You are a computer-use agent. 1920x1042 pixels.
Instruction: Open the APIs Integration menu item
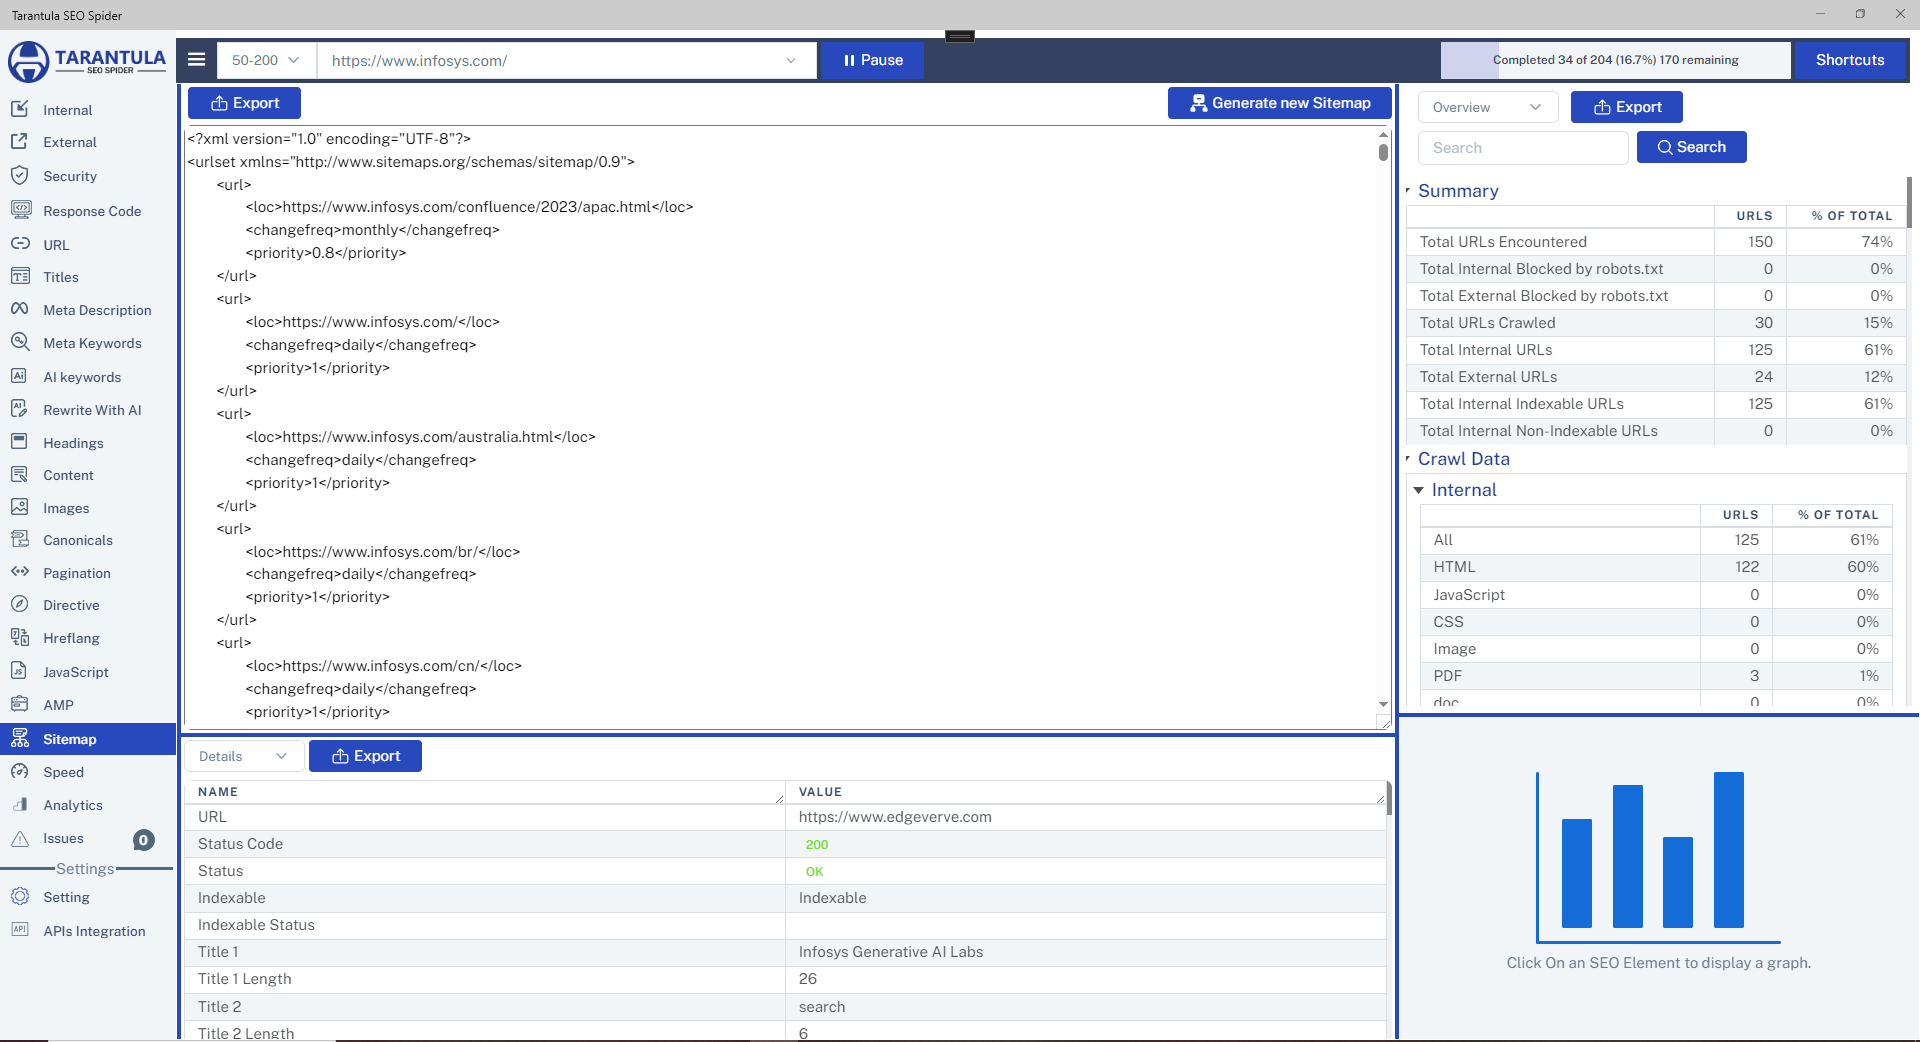pyautogui.click(x=94, y=931)
